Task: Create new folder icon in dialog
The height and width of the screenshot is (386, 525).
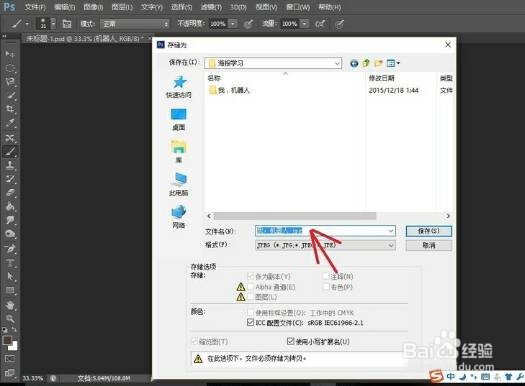Action: [x=378, y=63]
